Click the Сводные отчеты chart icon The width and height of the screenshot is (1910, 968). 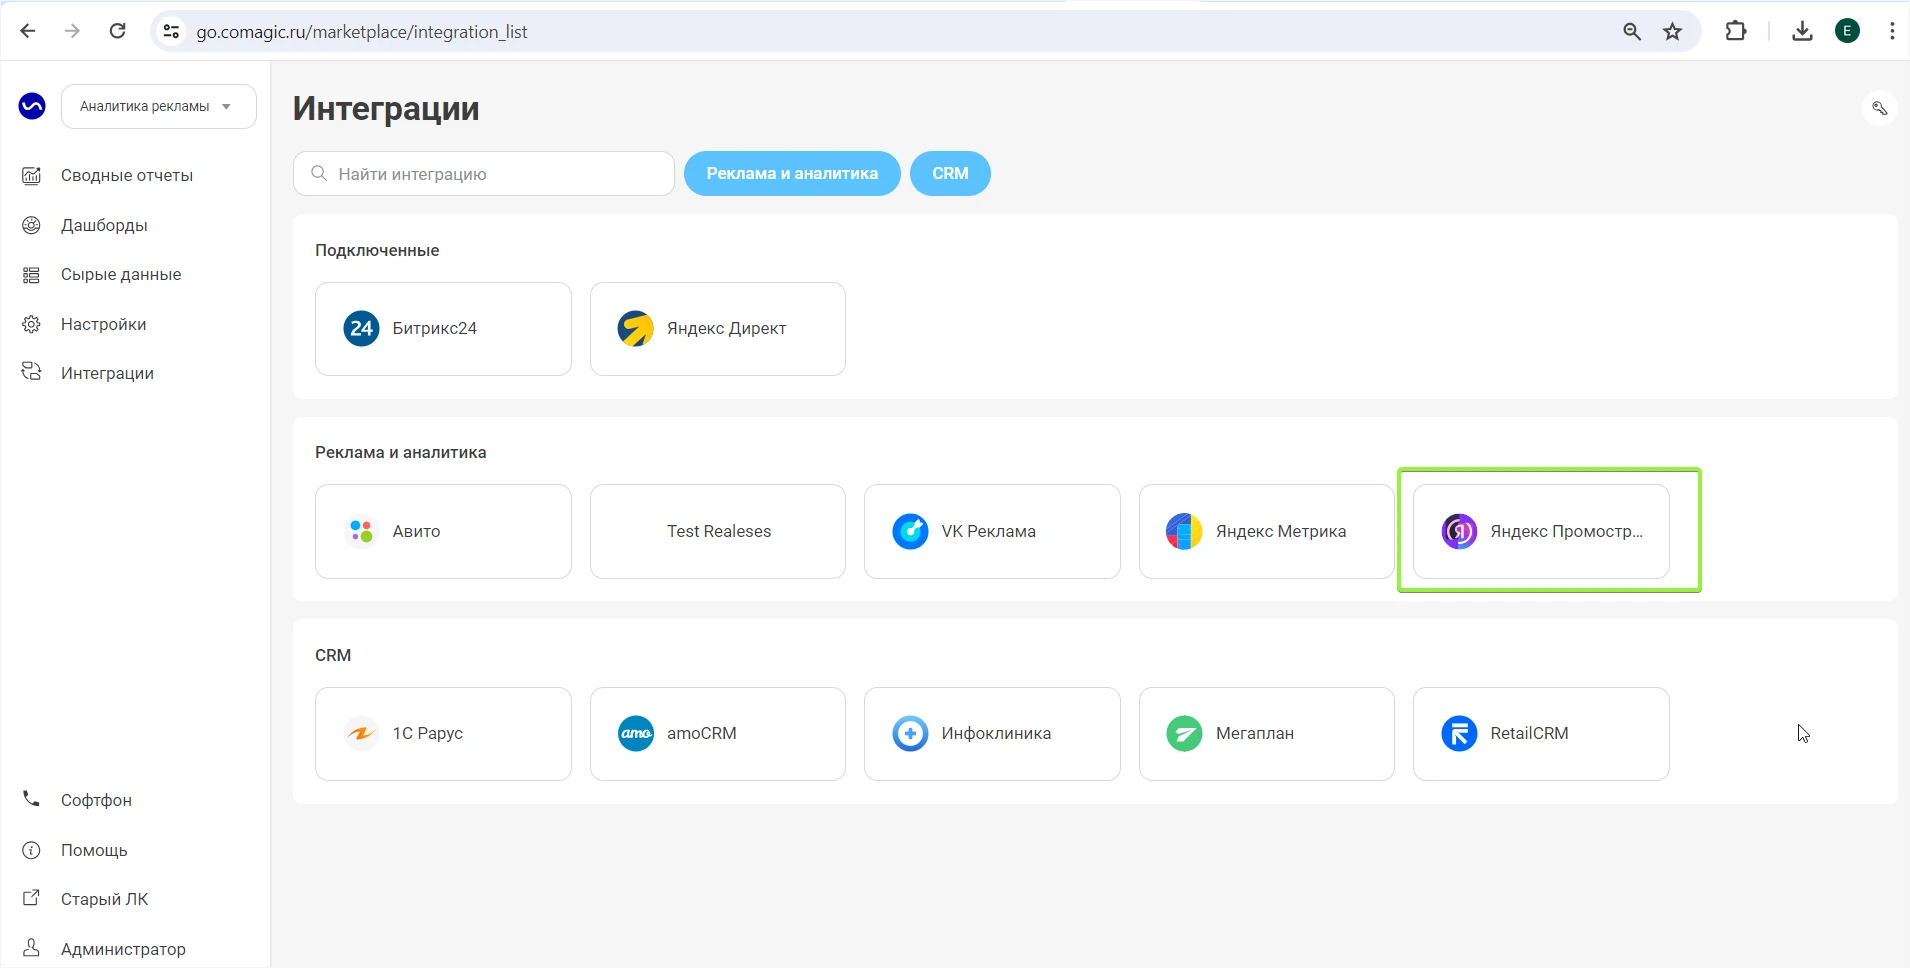(x=32, y=175)
